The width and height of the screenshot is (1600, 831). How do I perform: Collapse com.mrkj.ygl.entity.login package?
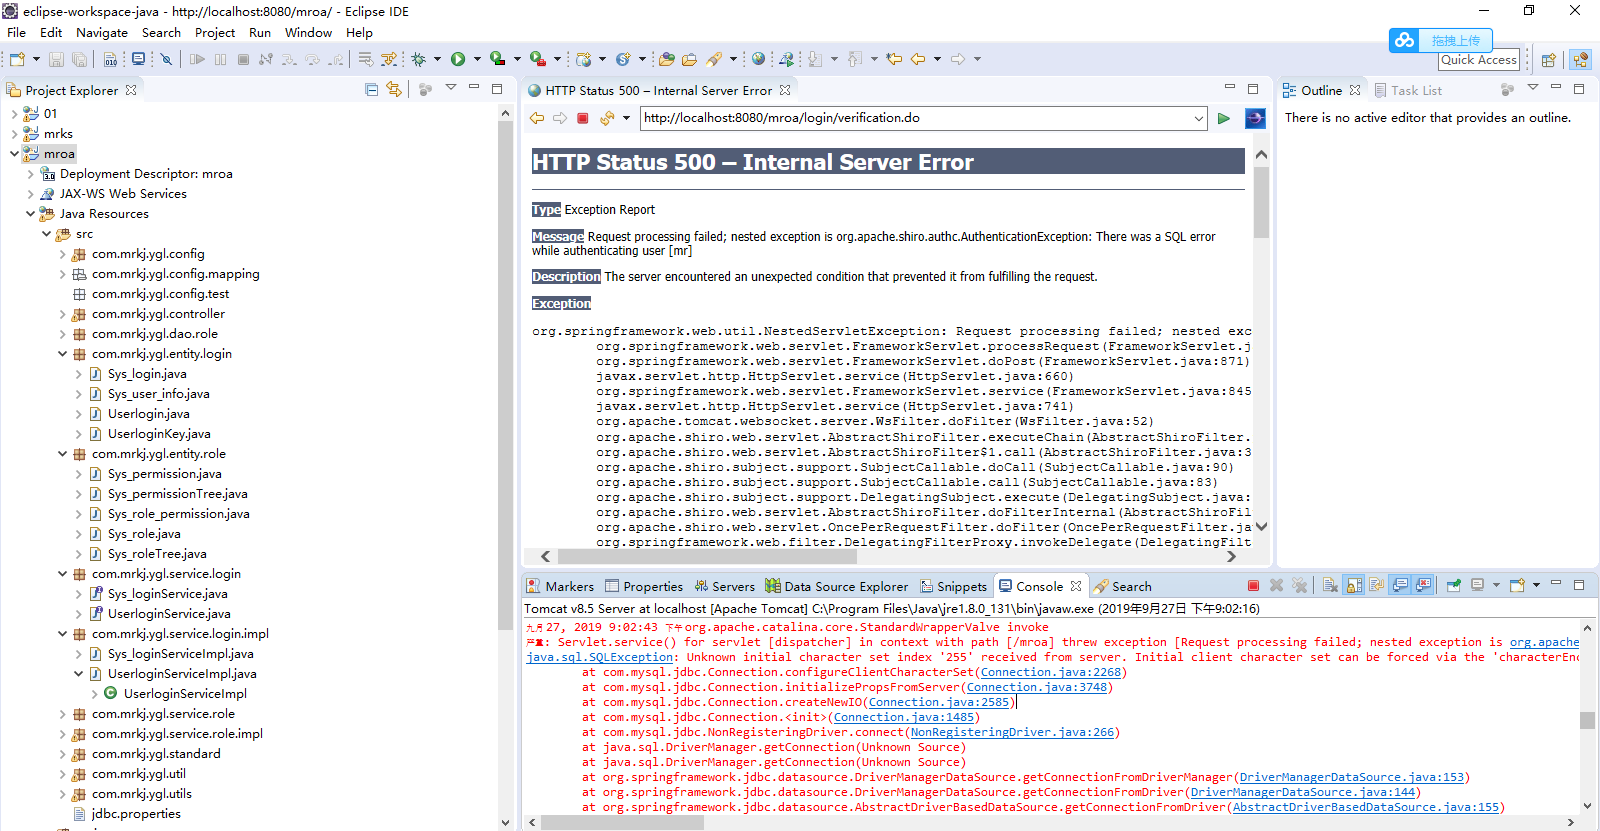(x=62, y=354)
